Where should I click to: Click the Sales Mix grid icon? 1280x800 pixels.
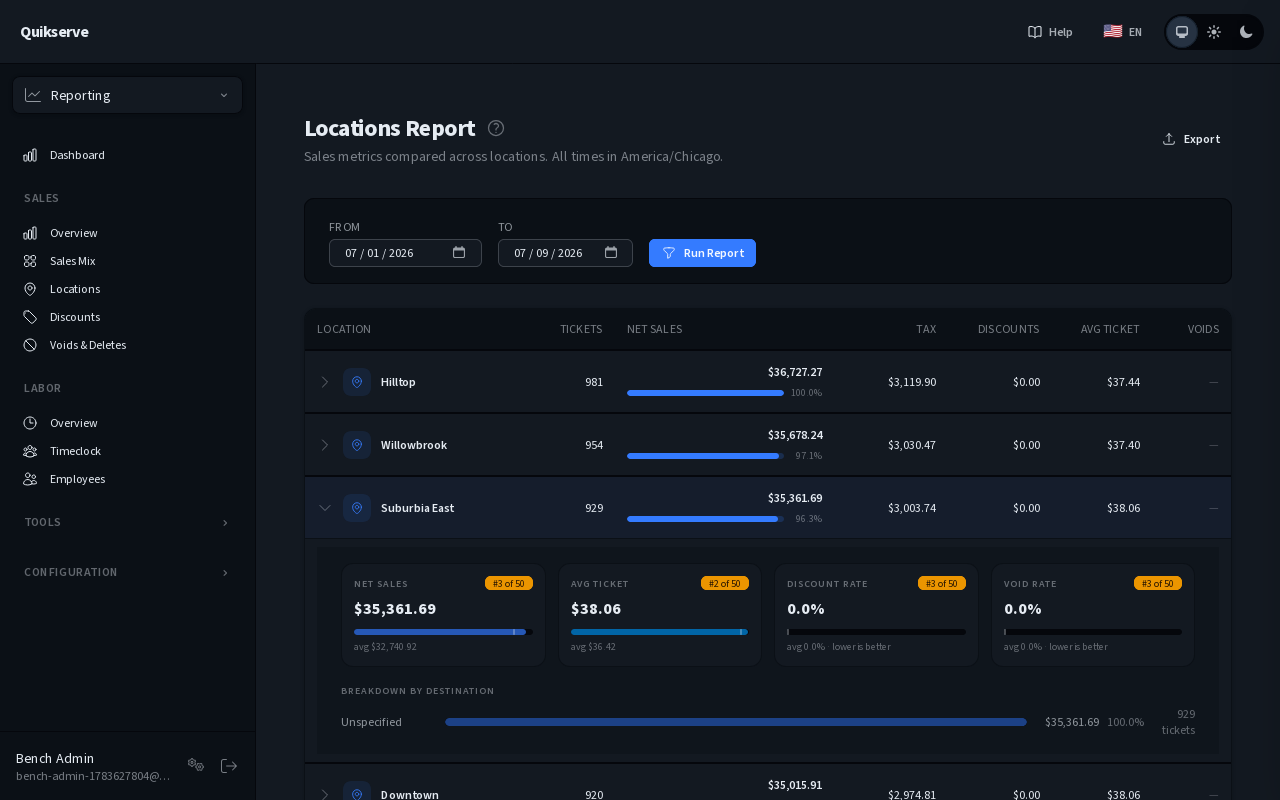click(31, 261)
